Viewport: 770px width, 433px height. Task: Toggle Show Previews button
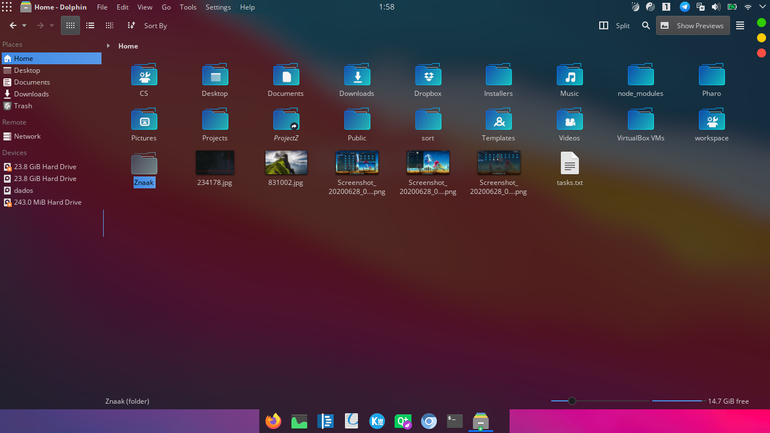pyautogui.click(x=692, y=26)
